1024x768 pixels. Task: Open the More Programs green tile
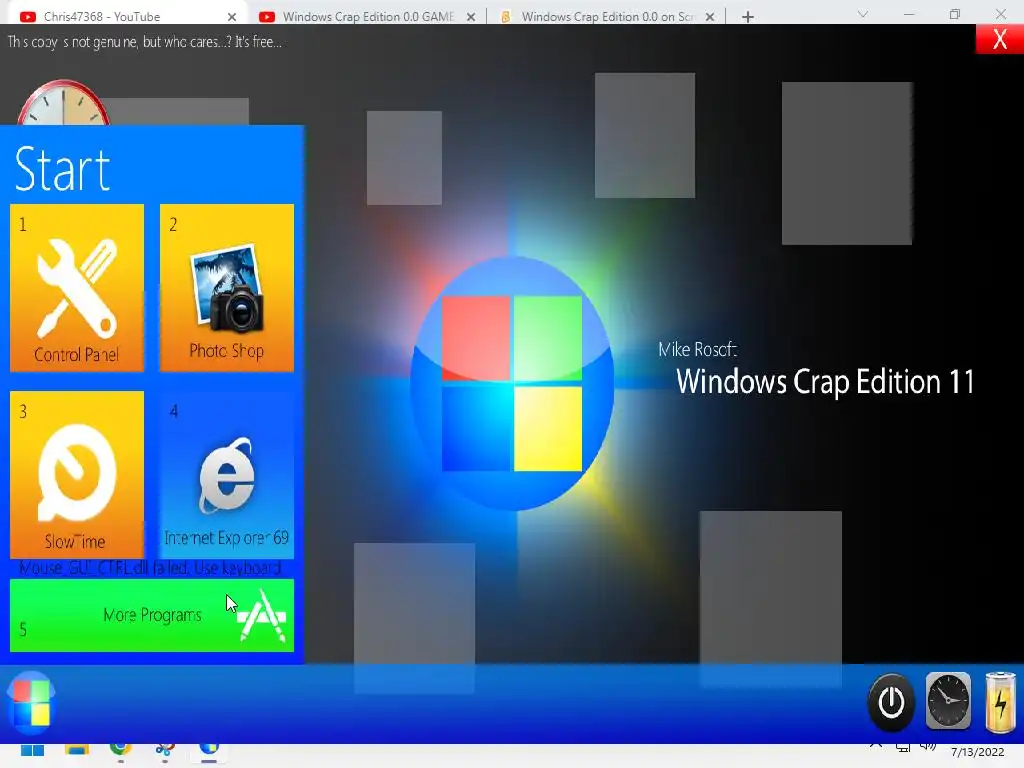152,615
